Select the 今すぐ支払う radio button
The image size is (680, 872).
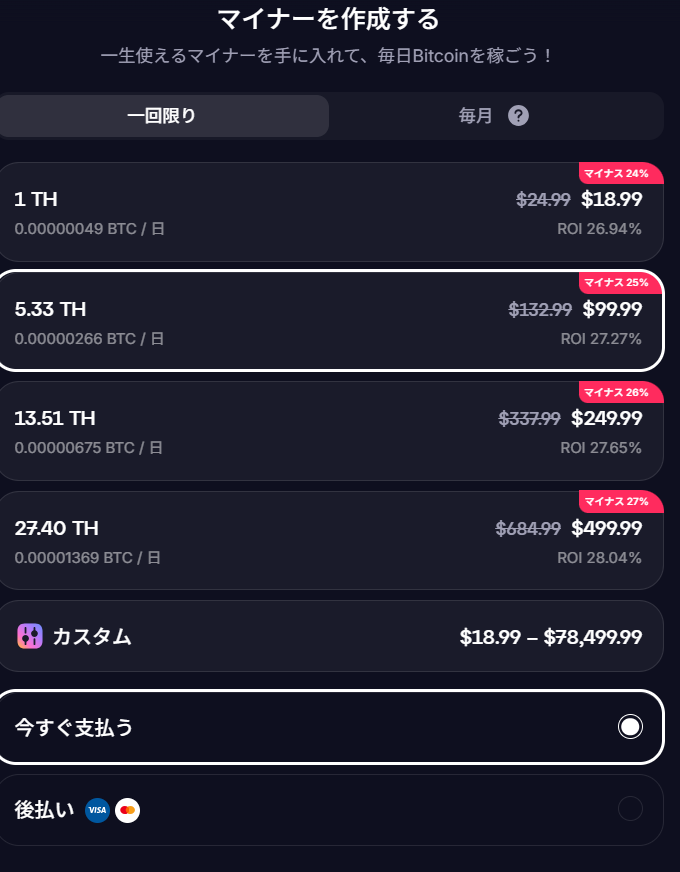tap(630, 727)
